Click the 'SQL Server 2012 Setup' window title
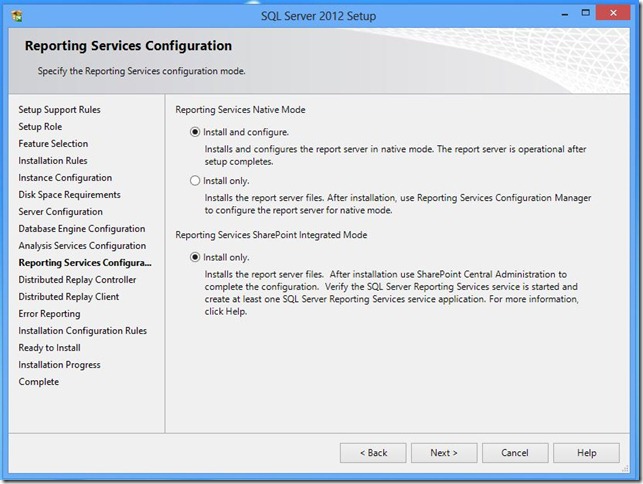 319,16
